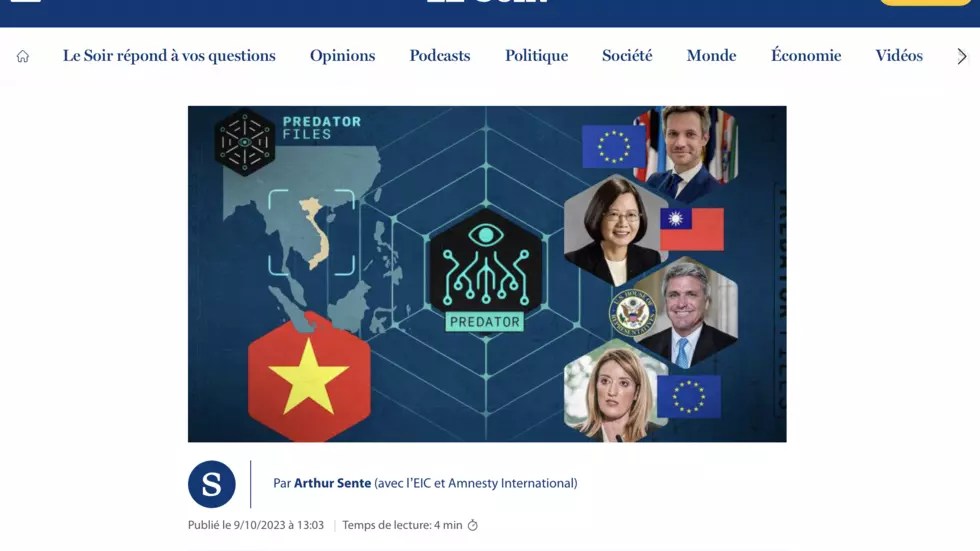Go to the homepage via house icon
Screen dimensions: 980x551
pyautogui.click(x=22, y=56)
